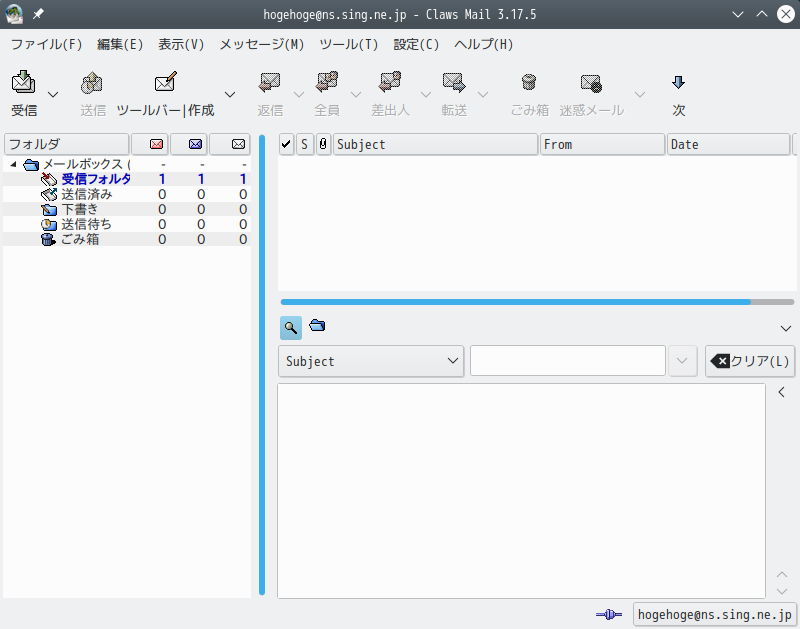The height and width of the screenshot is (629, 800).
Task: Open dropdown arrow next to 受信
Action: tap(53, 94)
